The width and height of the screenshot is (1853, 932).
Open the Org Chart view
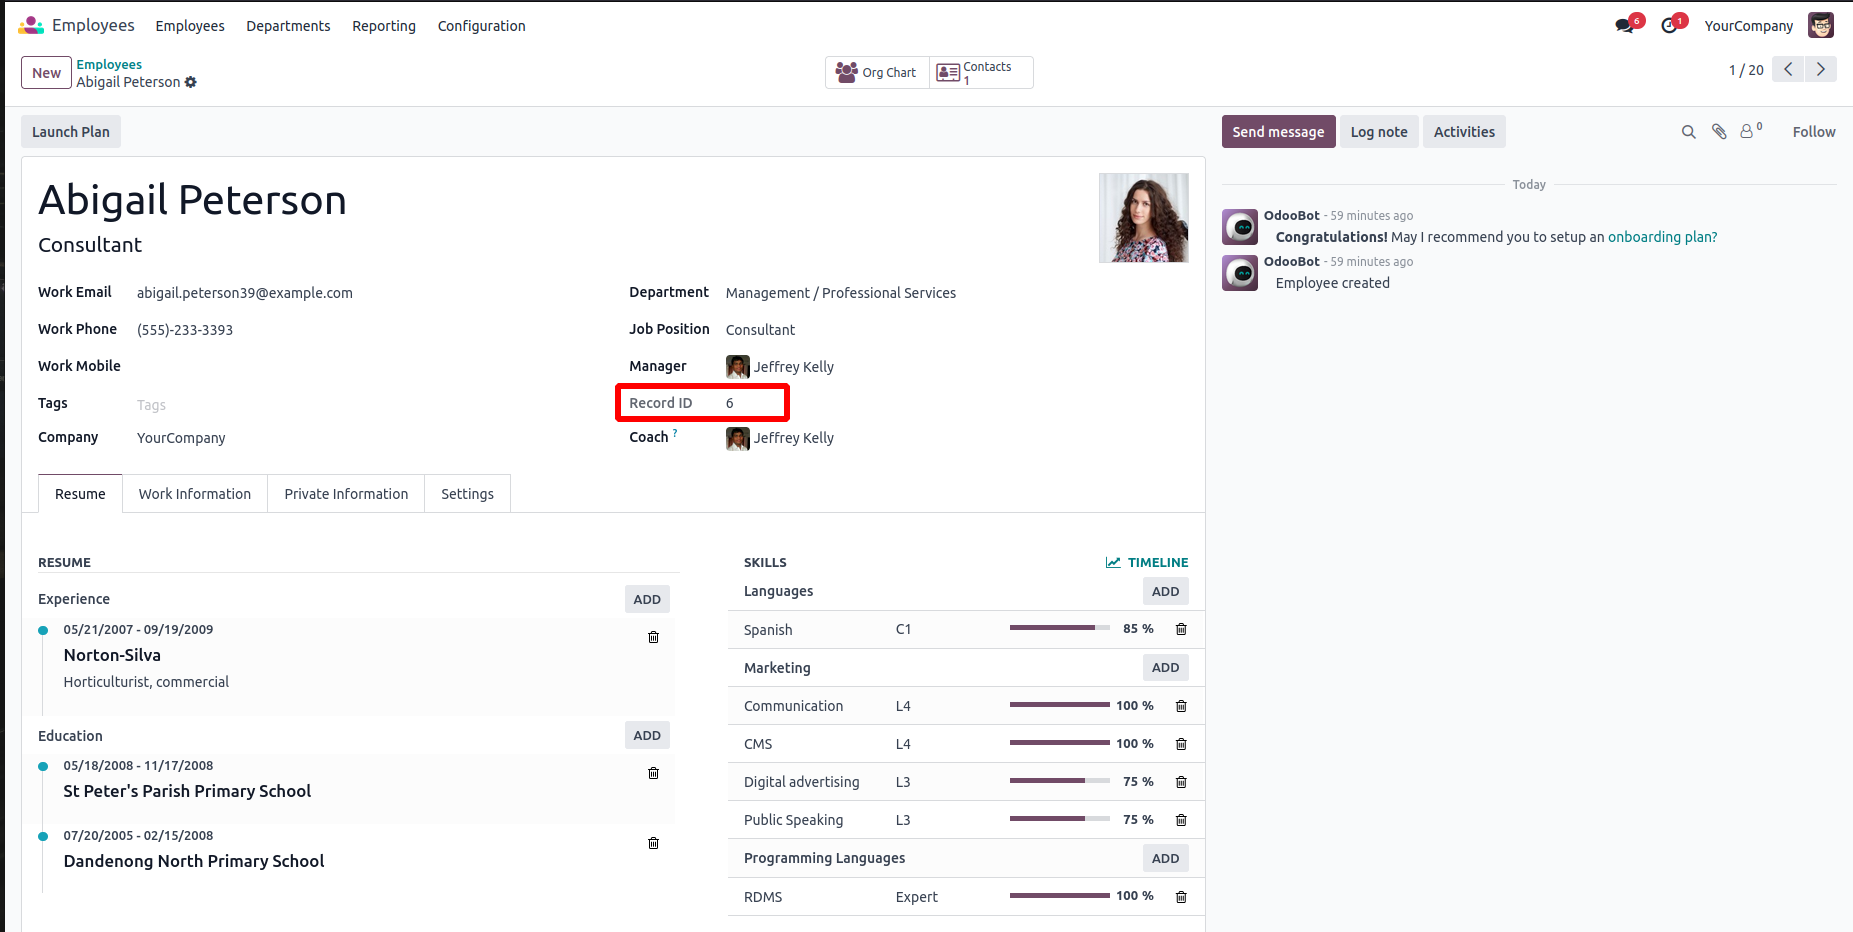(x=877, y=72)
